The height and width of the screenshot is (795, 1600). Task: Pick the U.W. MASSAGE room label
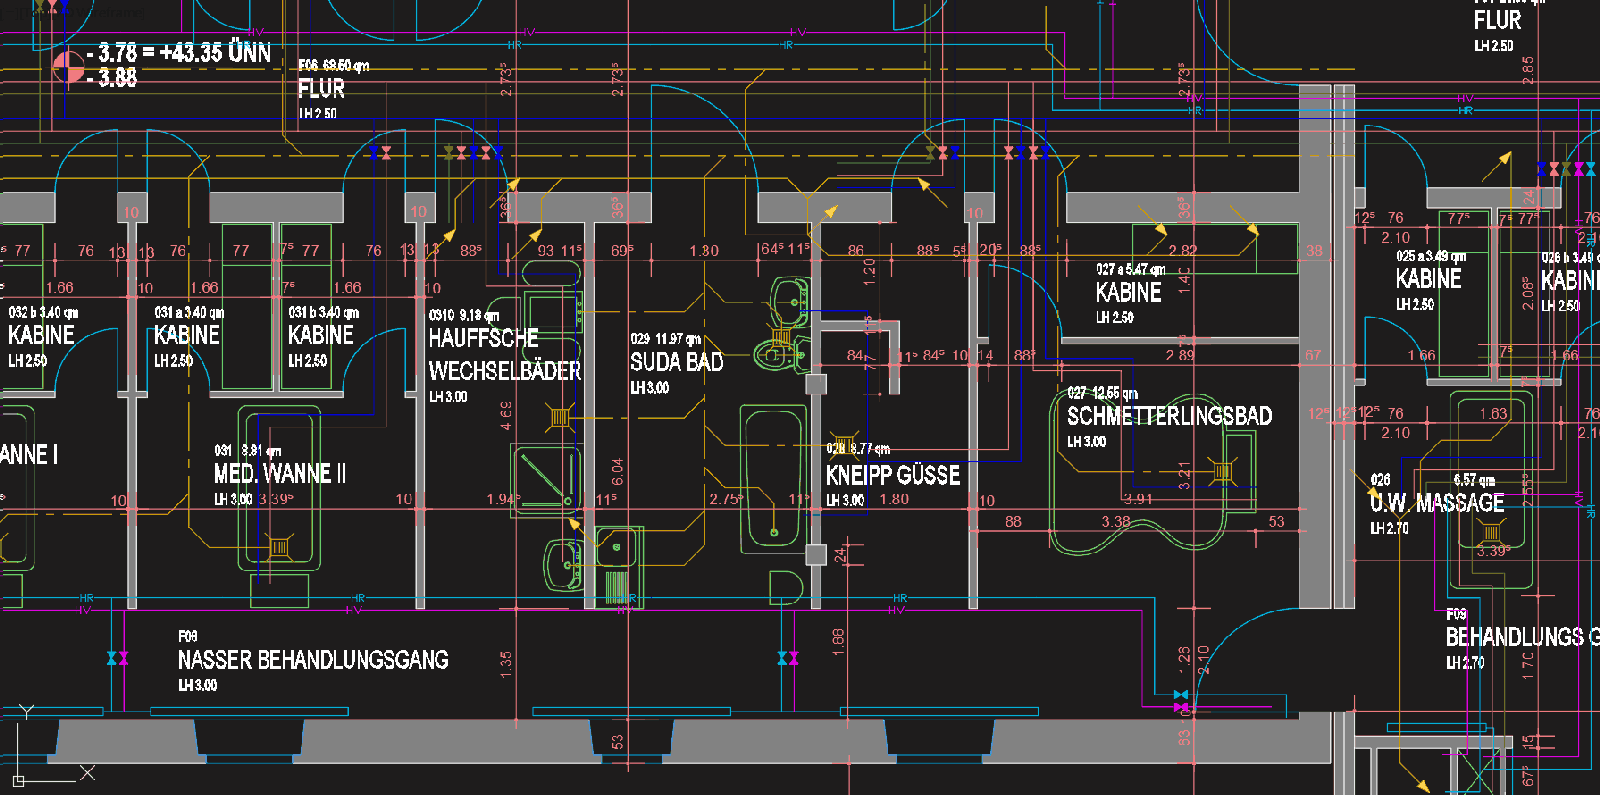coord(1437,503)
